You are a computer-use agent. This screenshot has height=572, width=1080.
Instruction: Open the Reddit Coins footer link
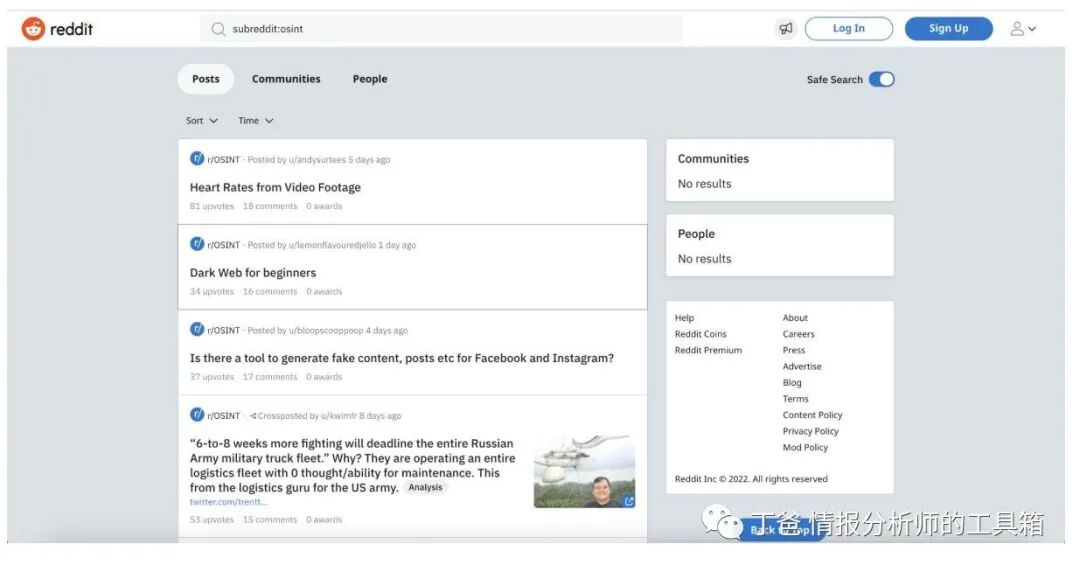(x=700, y=334)
